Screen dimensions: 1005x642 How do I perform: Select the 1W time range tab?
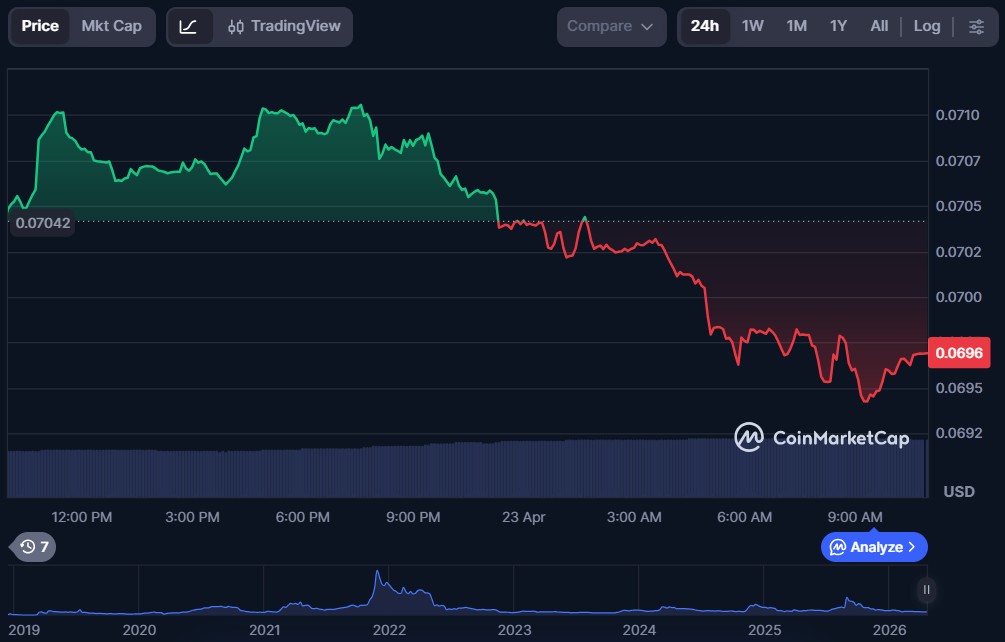point(753,26)
